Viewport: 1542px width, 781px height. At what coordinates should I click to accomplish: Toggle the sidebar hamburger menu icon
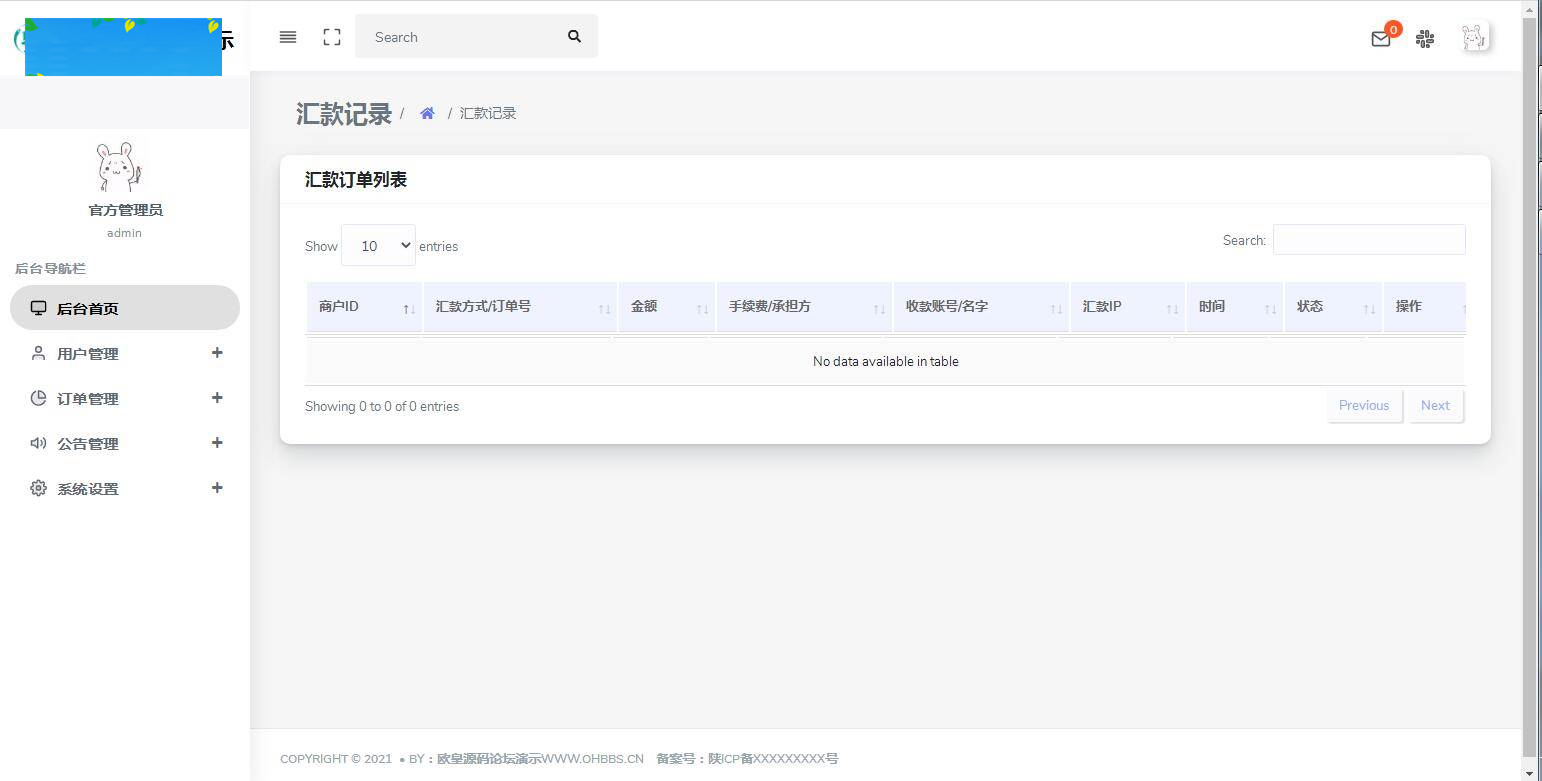coord(287,37)
